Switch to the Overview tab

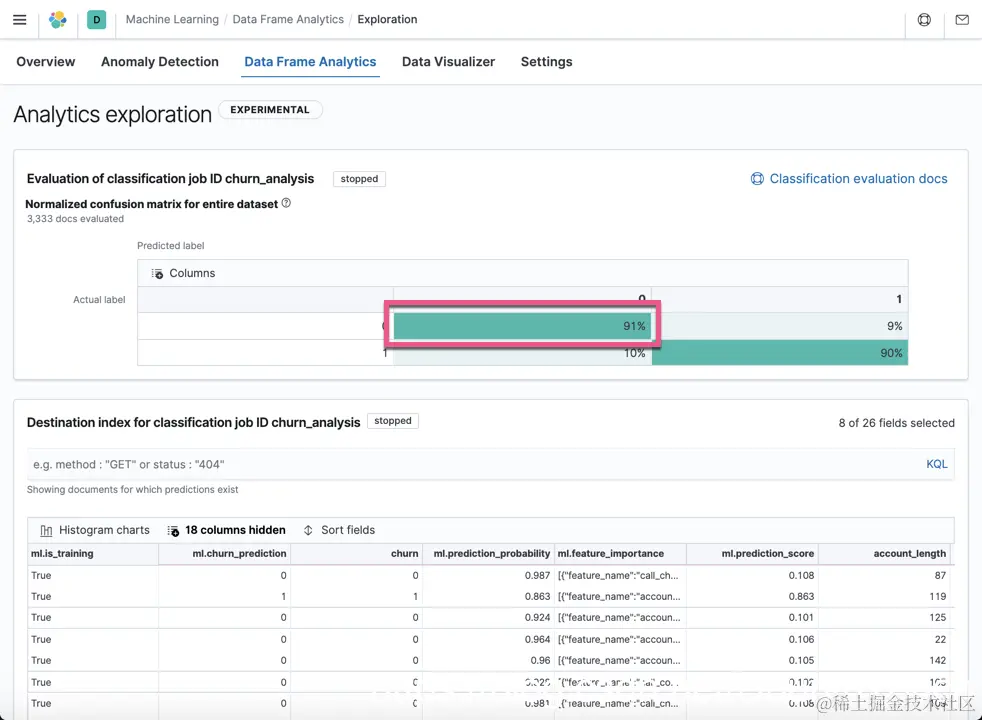click(x=46, y=61)
